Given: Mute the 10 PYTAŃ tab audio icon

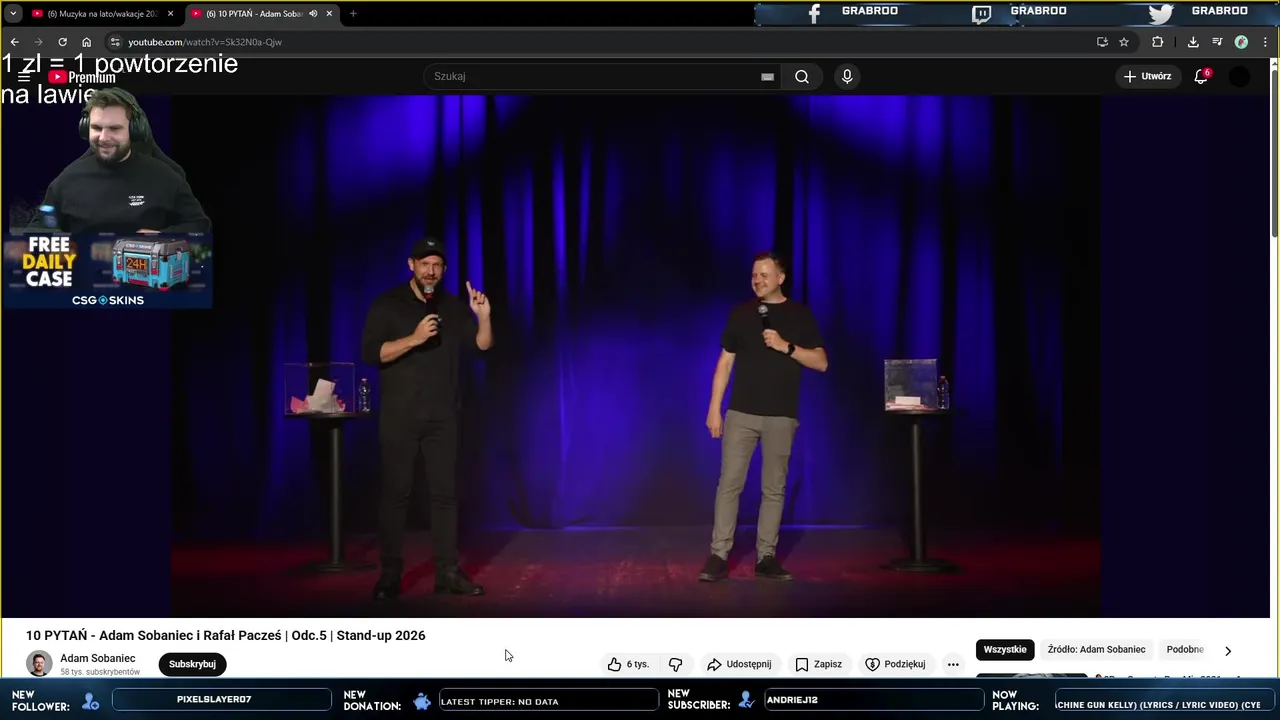Looking at the screenshot, I should tap(313, 14).
